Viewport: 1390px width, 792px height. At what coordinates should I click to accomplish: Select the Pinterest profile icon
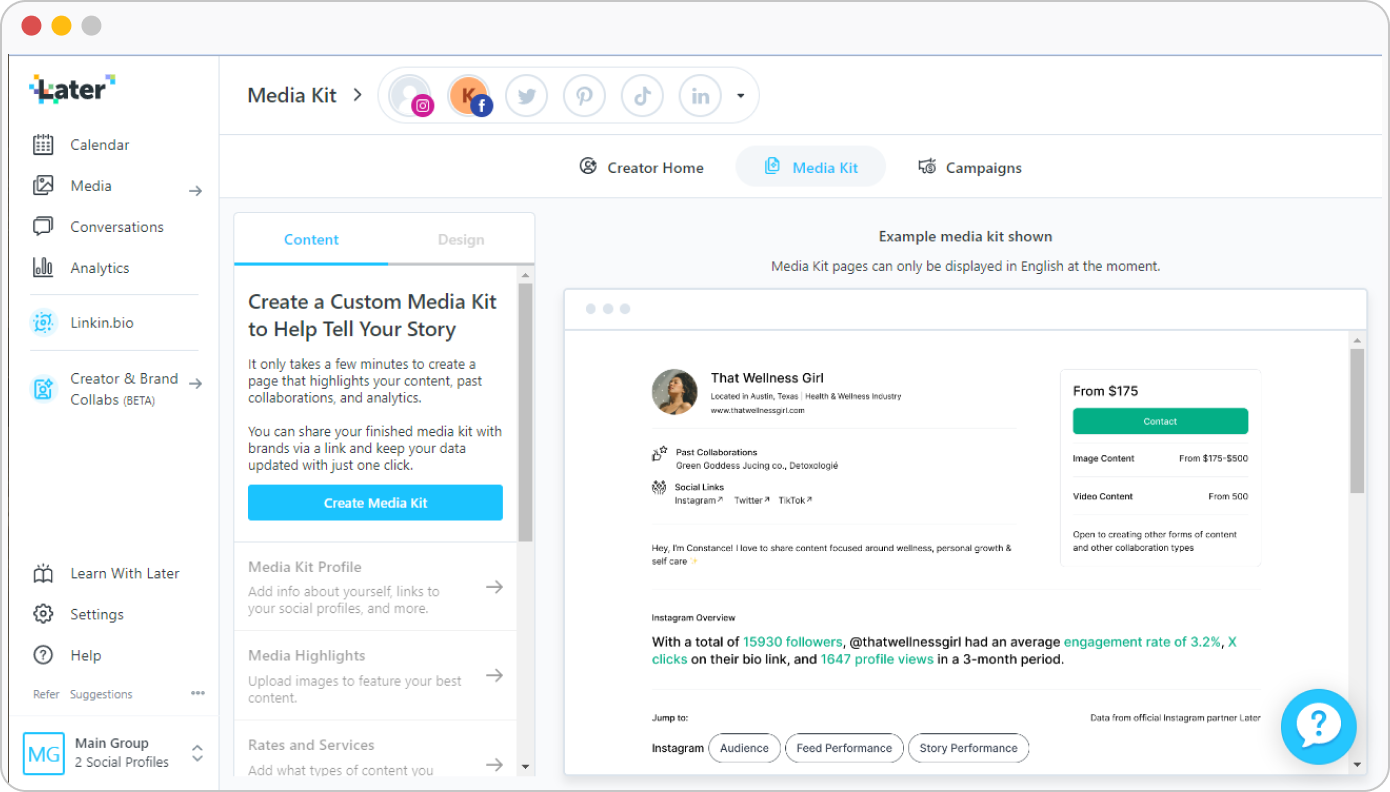point(584,96)
